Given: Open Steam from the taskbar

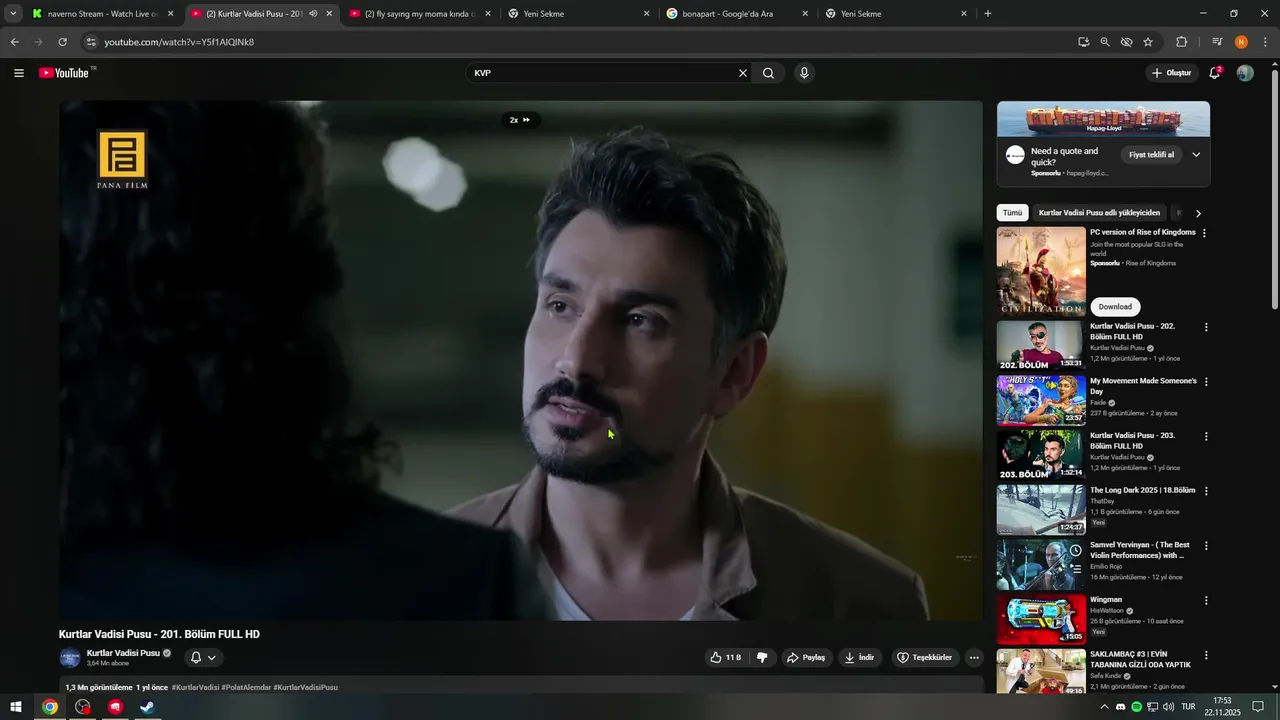Looking at the screenshot, I should pyautogui.click(x=147, y=707).
